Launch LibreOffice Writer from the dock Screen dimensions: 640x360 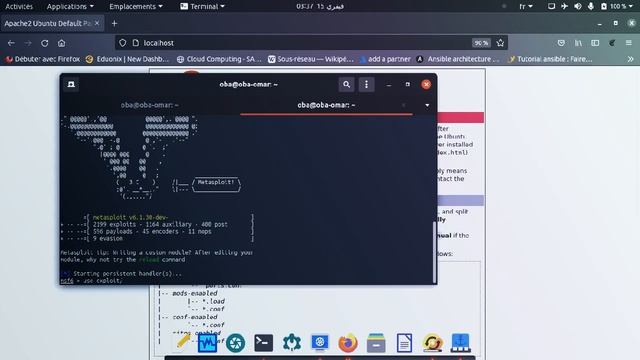pos(404,343)
